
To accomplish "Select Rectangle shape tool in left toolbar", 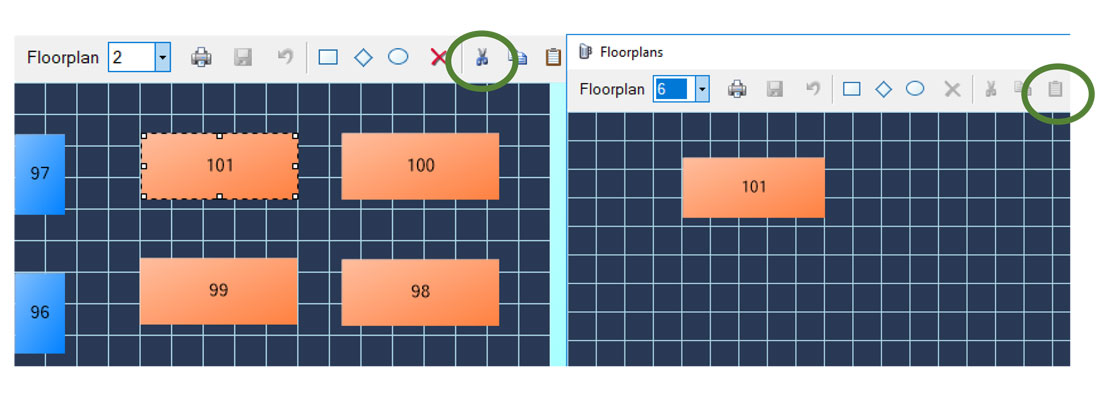I will 328,58.
